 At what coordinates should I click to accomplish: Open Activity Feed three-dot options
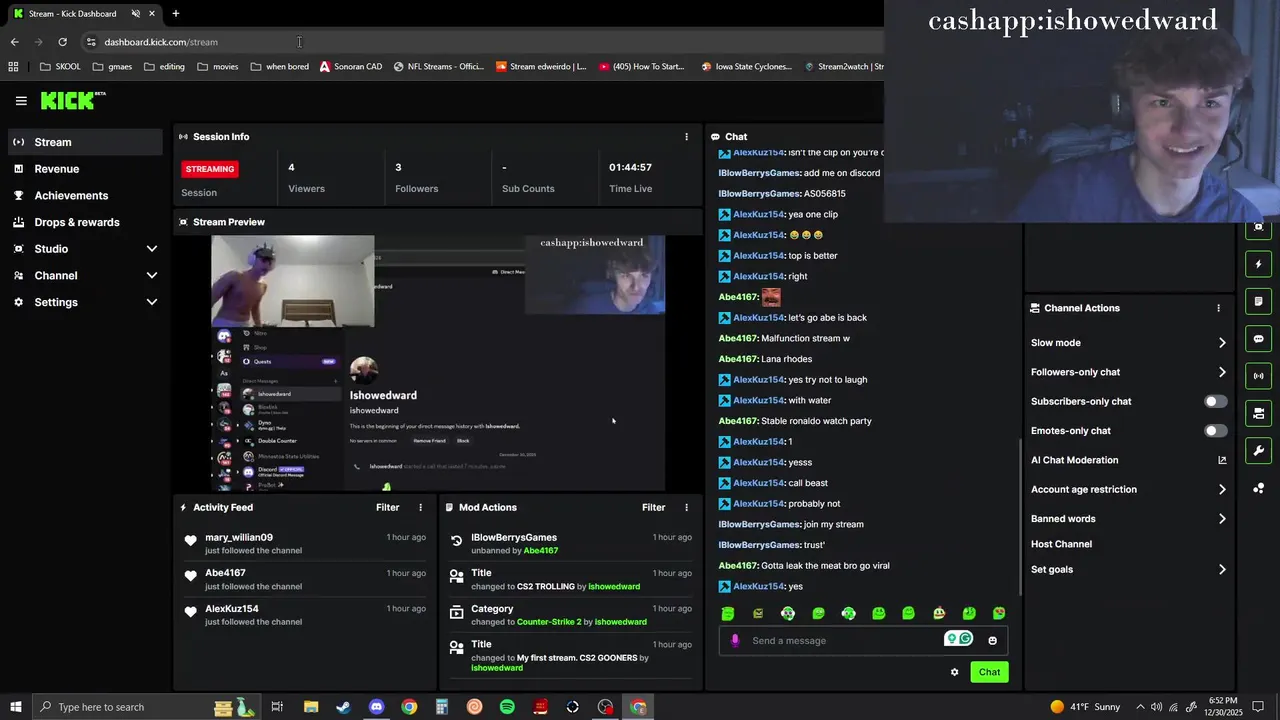pyautogui.click(x=420, y=507)
